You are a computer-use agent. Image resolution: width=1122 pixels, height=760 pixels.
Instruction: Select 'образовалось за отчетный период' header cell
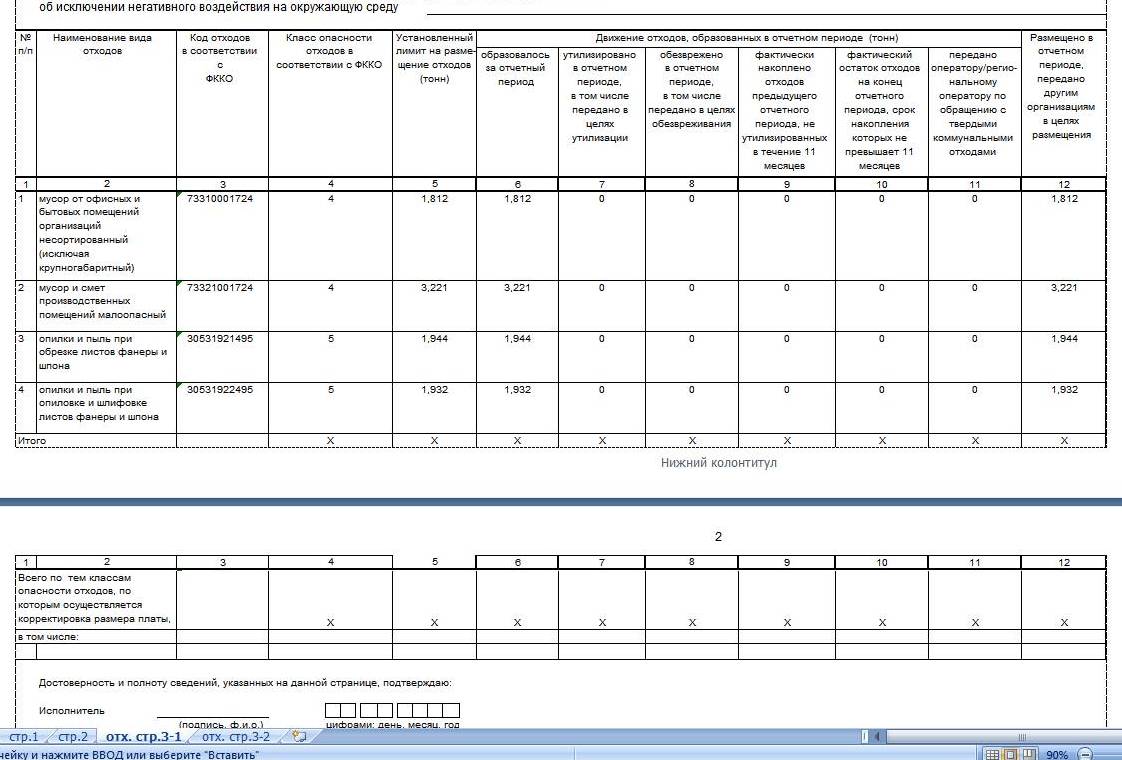point(517,112)
